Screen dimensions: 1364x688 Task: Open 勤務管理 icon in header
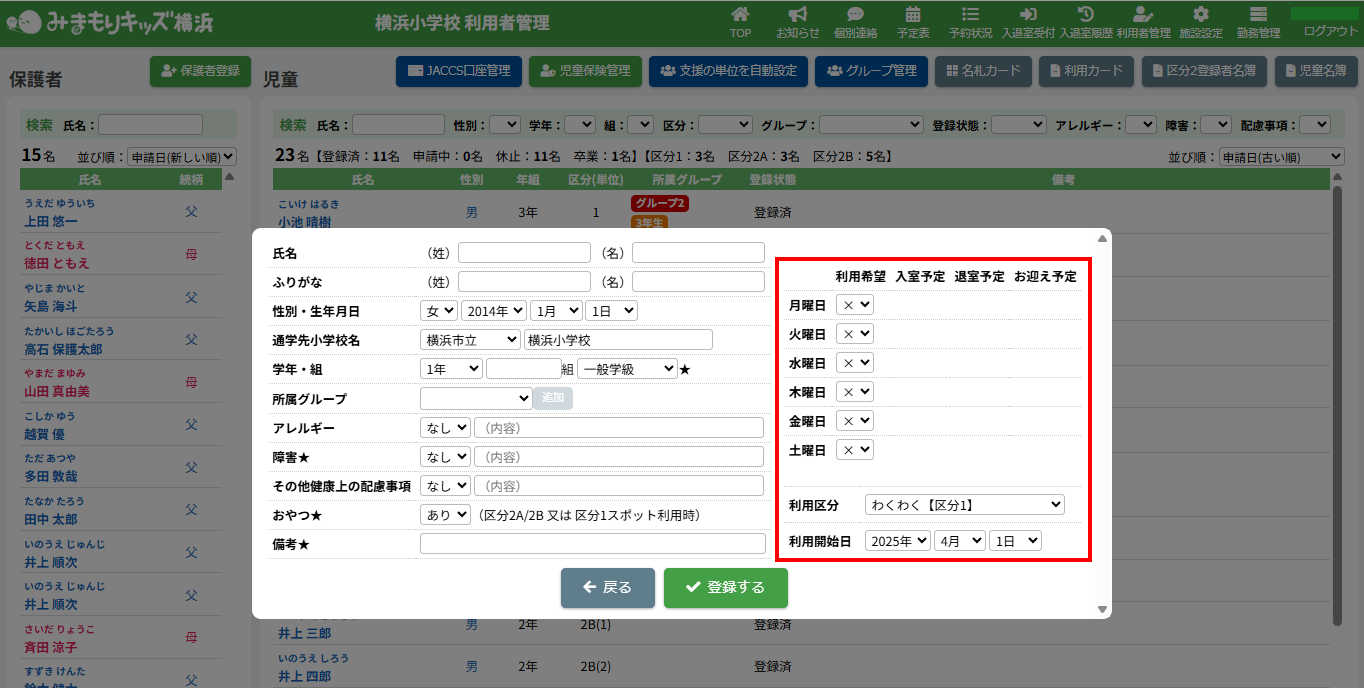tap(1258, 15)
